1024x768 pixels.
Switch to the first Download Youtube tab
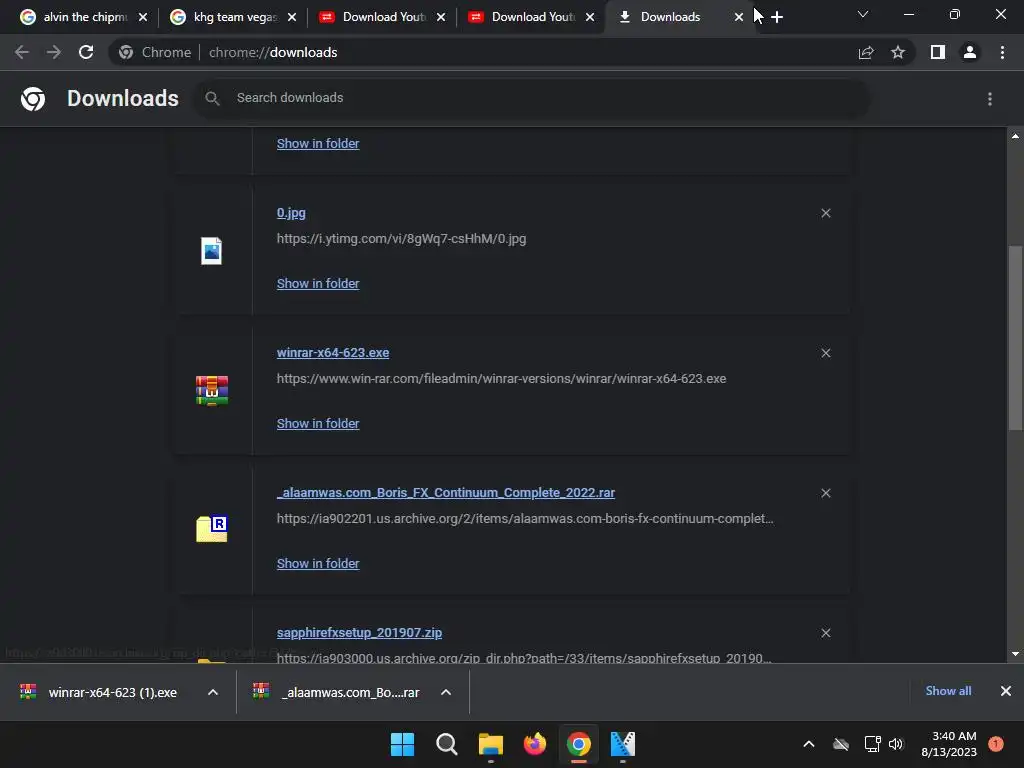tap(383, 17)
